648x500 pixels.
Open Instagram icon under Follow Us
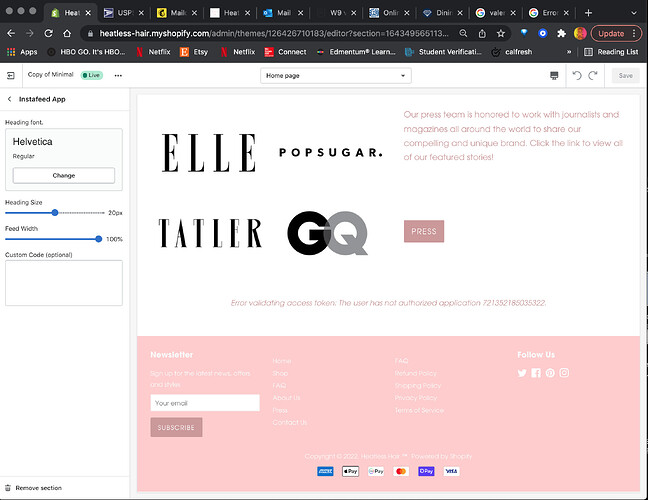564,373
